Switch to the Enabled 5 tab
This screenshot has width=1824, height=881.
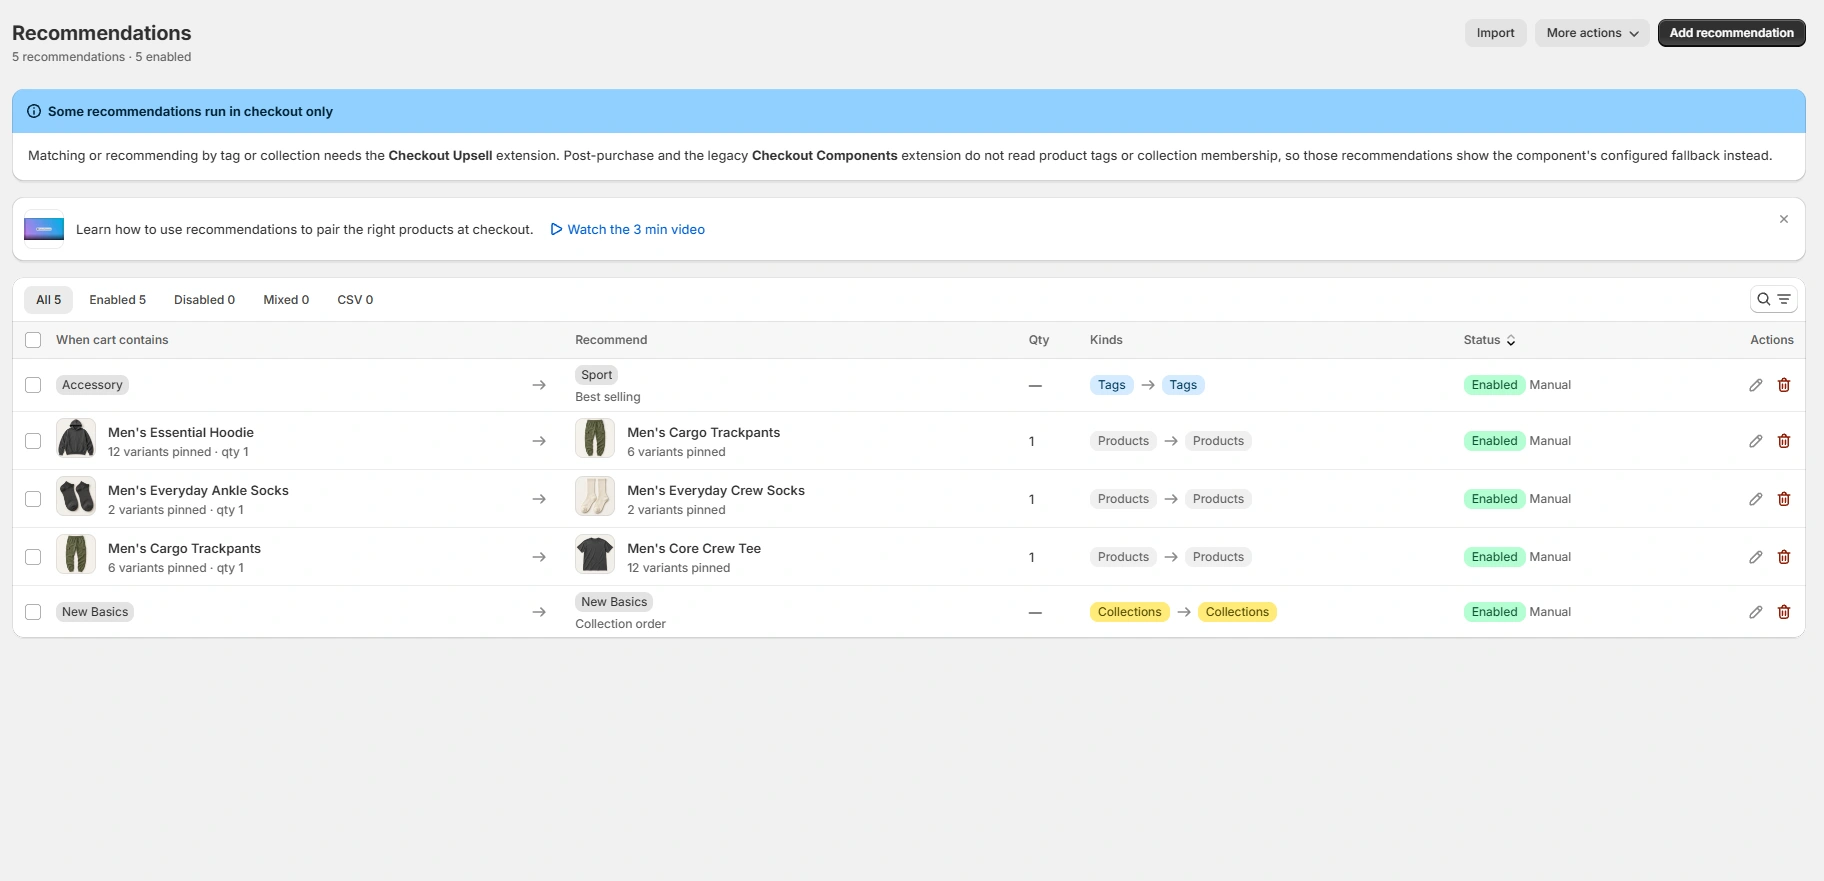(x=117, y=300)
